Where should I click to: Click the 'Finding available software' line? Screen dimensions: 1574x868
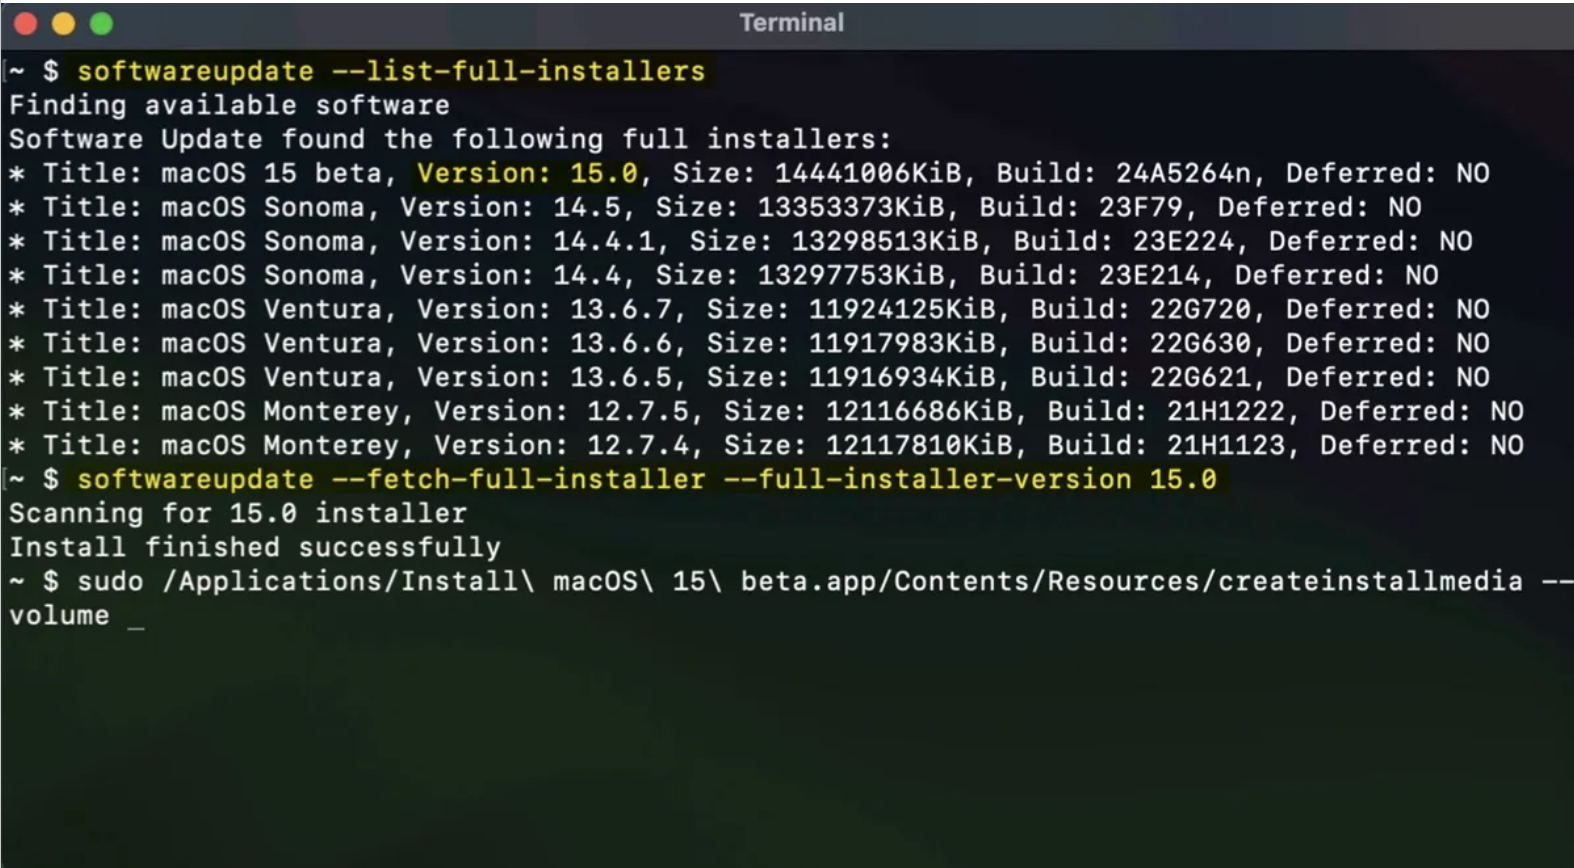click(x=229, y=105)
